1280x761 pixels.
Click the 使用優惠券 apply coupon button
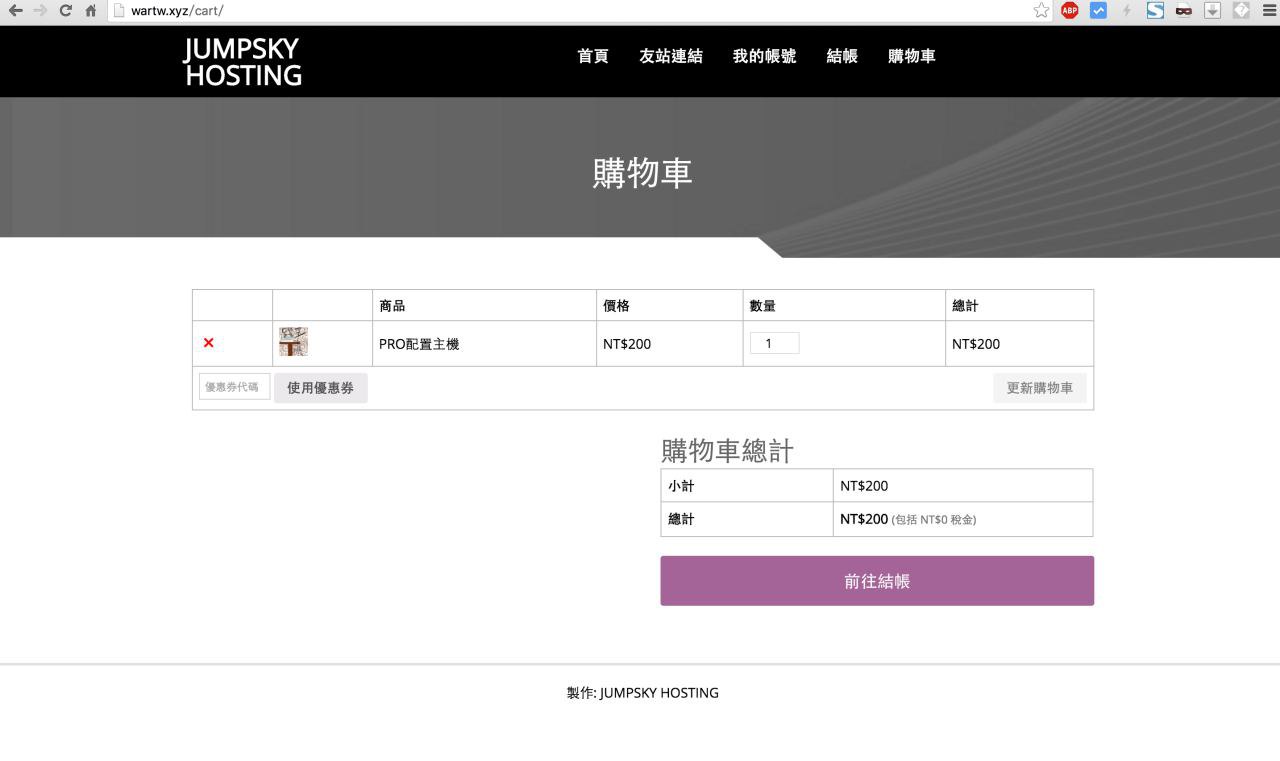pyautogui.click(x=320, y=388)
